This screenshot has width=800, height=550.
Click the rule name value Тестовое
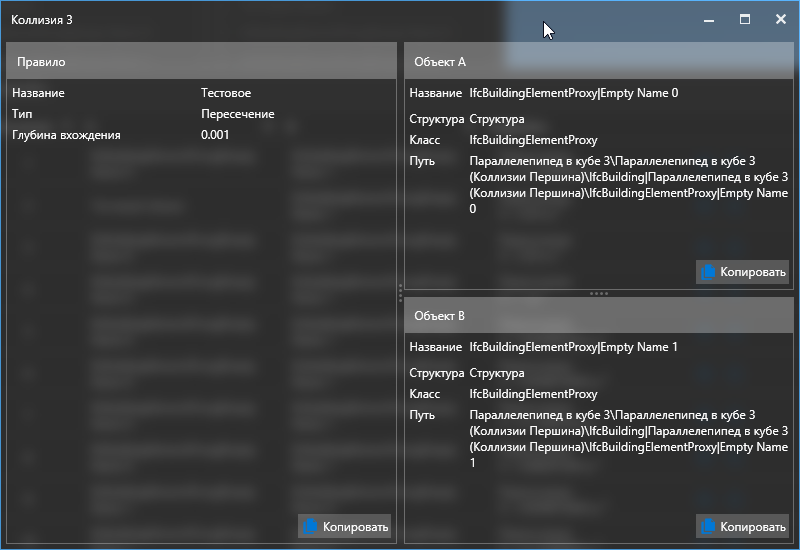226,93
